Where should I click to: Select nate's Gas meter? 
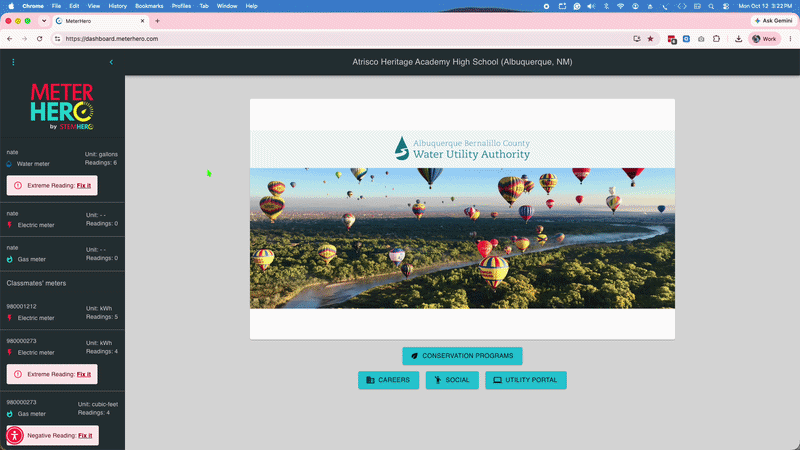62,254
